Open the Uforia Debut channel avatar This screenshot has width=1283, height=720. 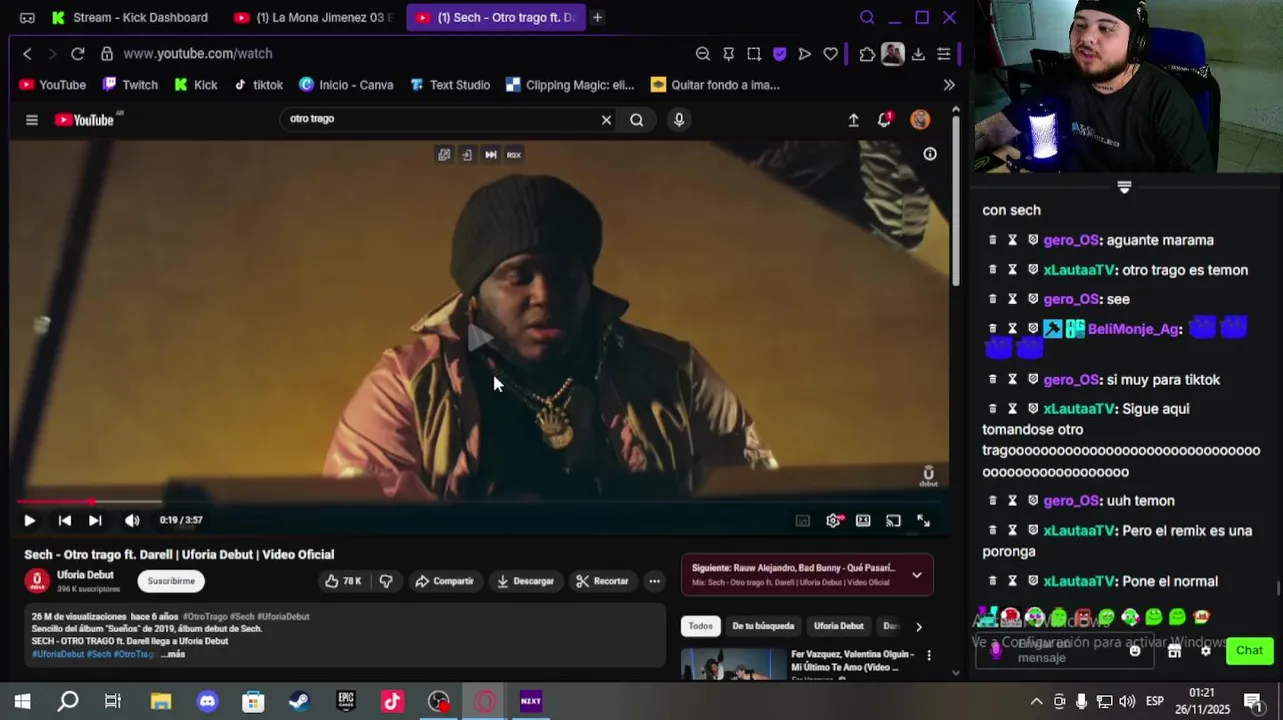pyautogui.click(x=37, y=581)
